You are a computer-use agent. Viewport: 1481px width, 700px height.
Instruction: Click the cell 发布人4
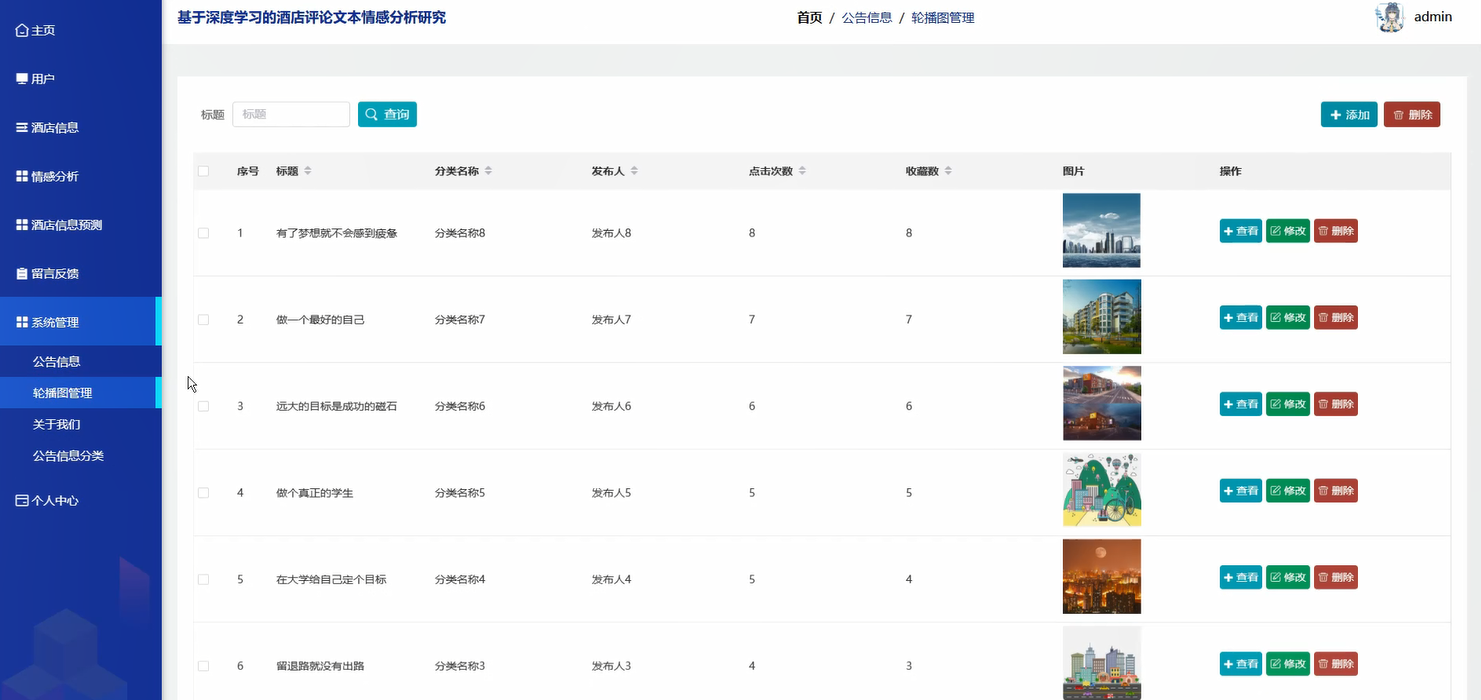(611, 579)
